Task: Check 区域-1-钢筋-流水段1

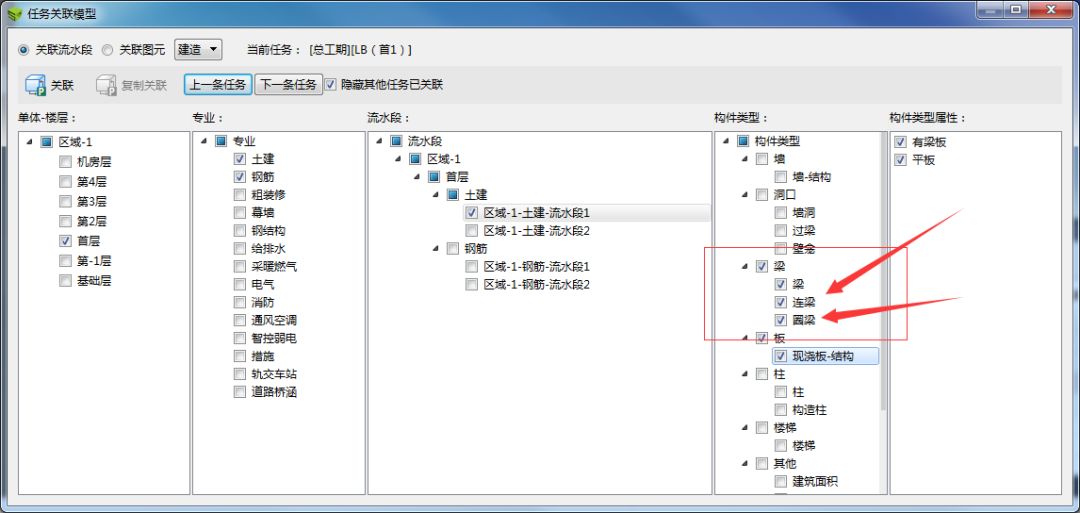Action: coord(471,266)
